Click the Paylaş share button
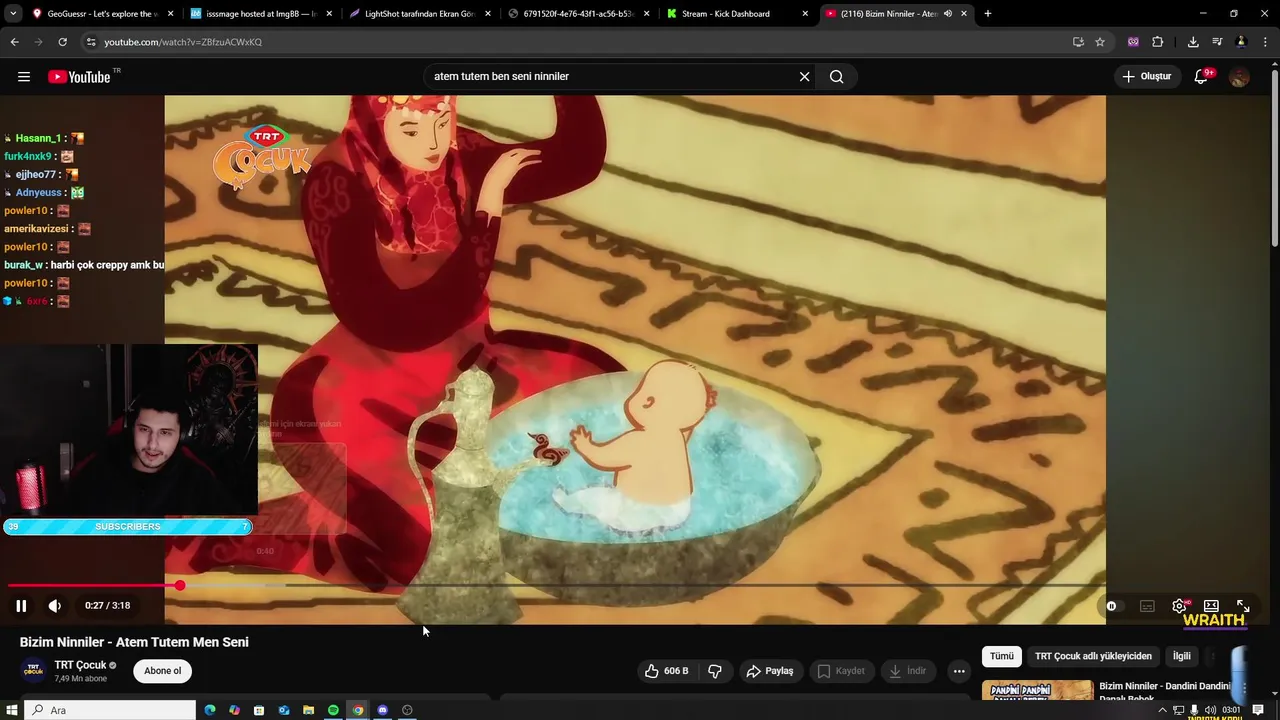1280x720 pixels. (770, 671)
